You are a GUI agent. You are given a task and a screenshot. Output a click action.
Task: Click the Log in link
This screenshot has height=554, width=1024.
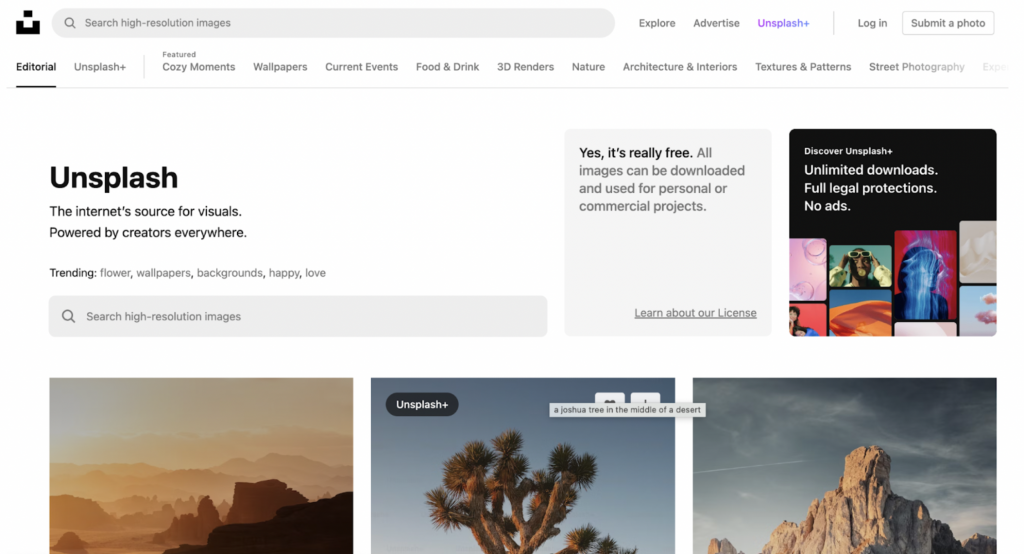tap(872, 23)
